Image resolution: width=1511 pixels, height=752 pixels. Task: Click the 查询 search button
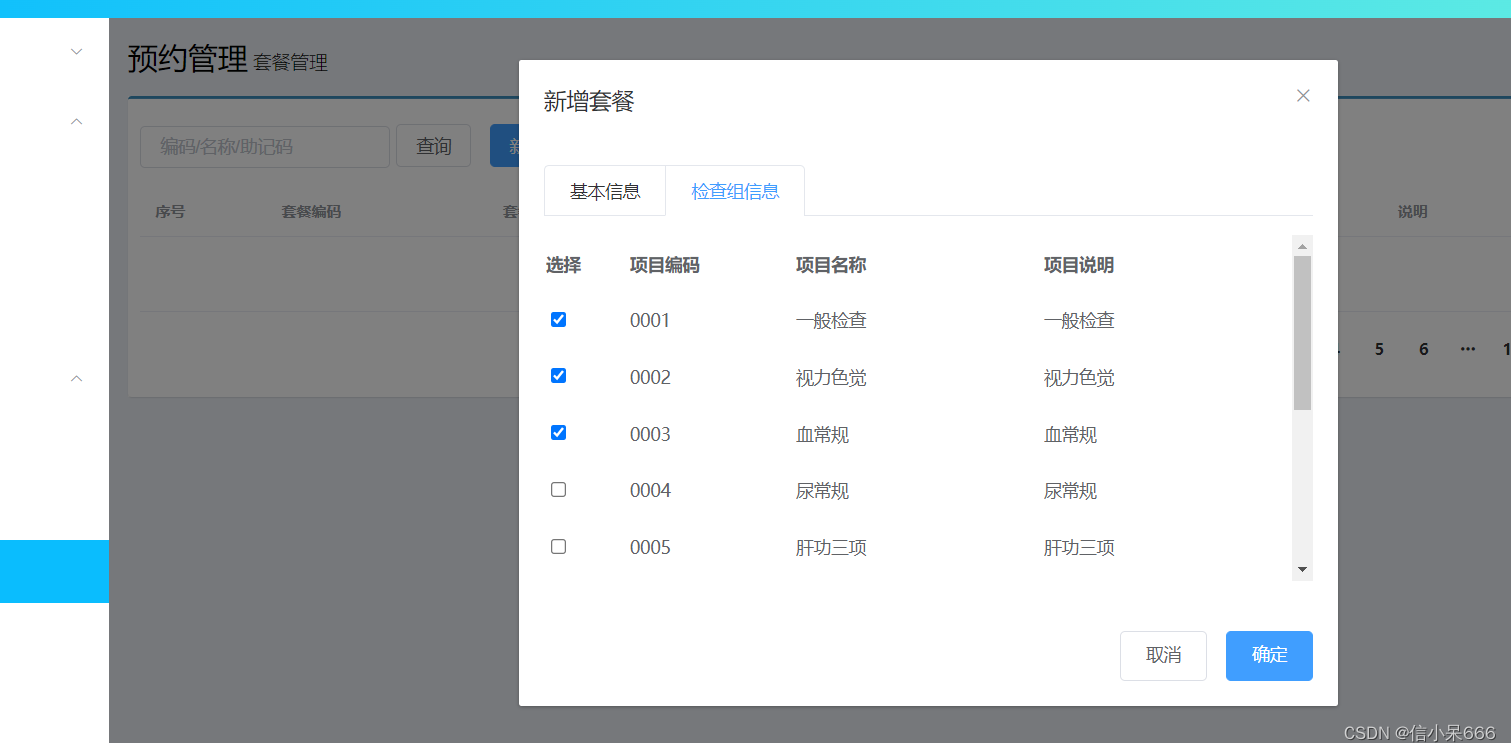point(433,145)
